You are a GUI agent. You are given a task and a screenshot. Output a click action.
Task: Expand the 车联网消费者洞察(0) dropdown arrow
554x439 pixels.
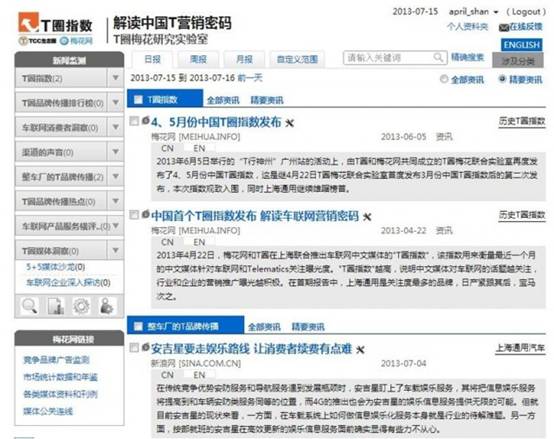[116, 127]
